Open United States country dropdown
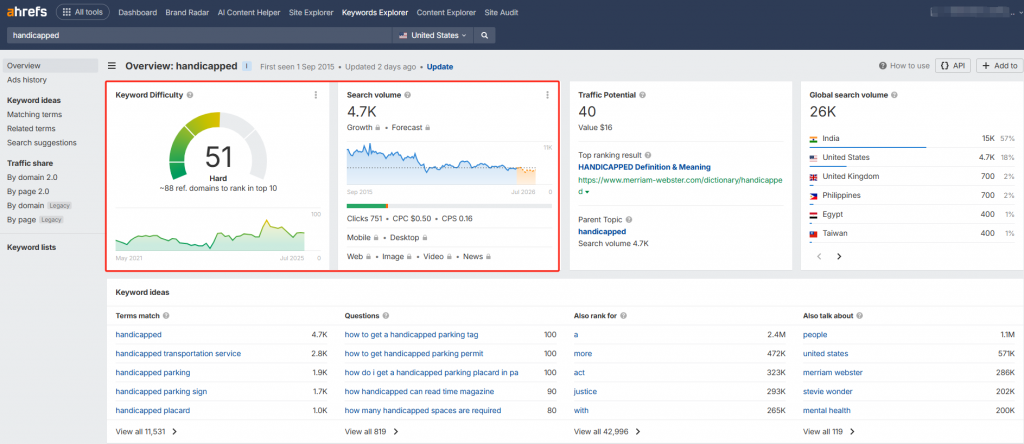This screenshot has height=444, width=1024. [432, 35]
